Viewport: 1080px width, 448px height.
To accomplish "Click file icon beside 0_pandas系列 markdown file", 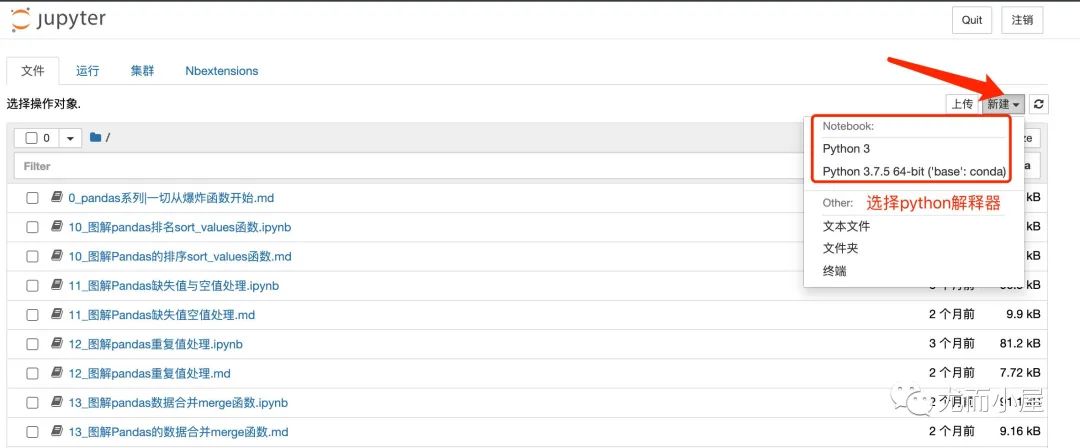I will 57,198.
